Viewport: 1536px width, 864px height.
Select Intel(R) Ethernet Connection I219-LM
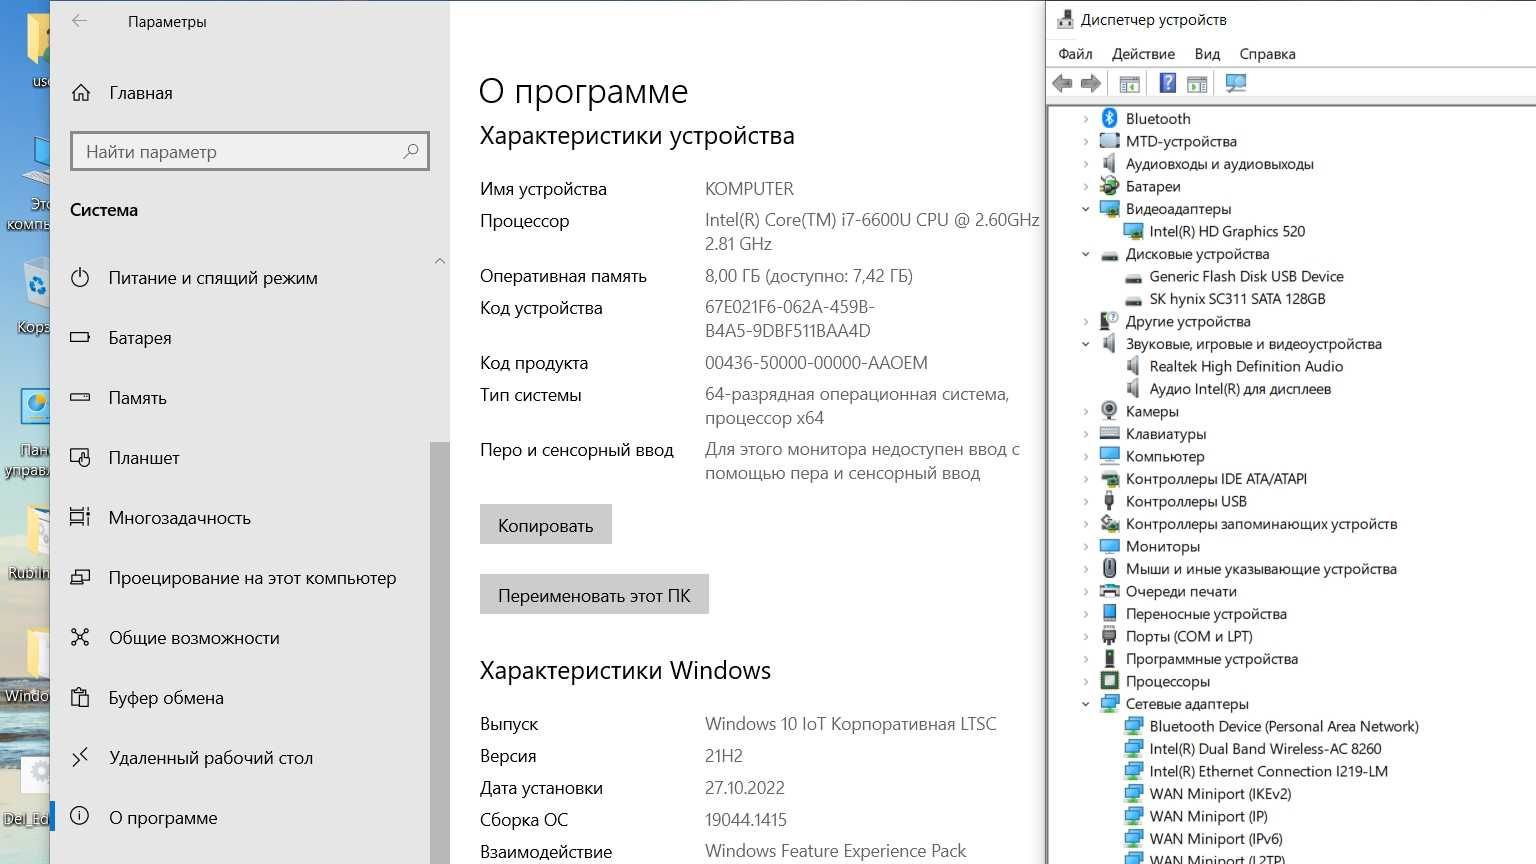(1268, 771)
